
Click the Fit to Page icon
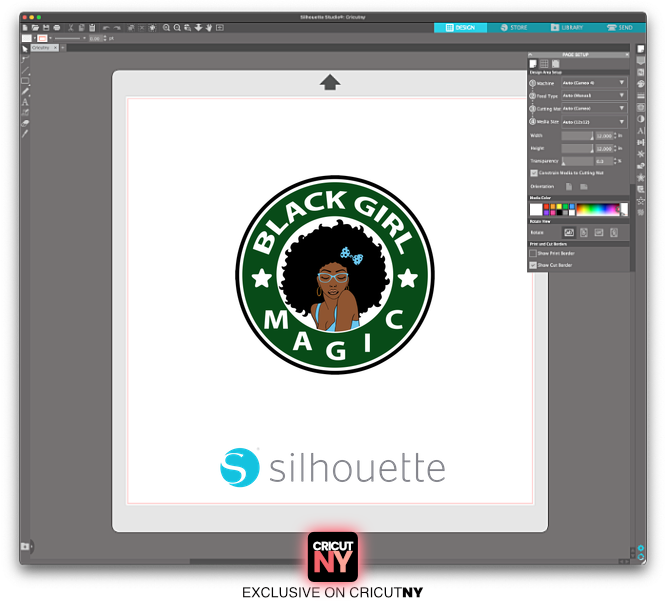(x=220, y=28)
